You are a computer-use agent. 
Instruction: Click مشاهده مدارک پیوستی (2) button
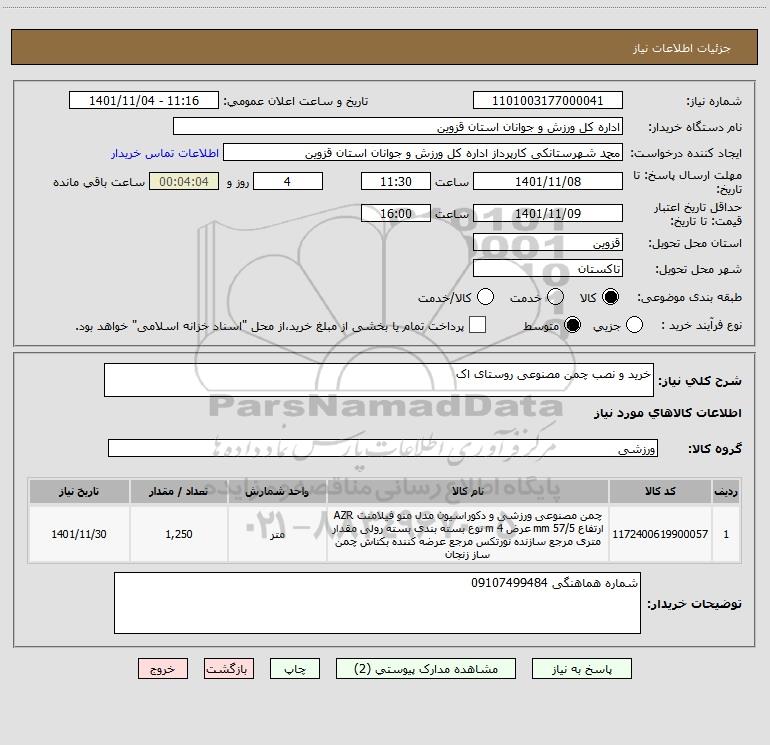coord(426,669)
